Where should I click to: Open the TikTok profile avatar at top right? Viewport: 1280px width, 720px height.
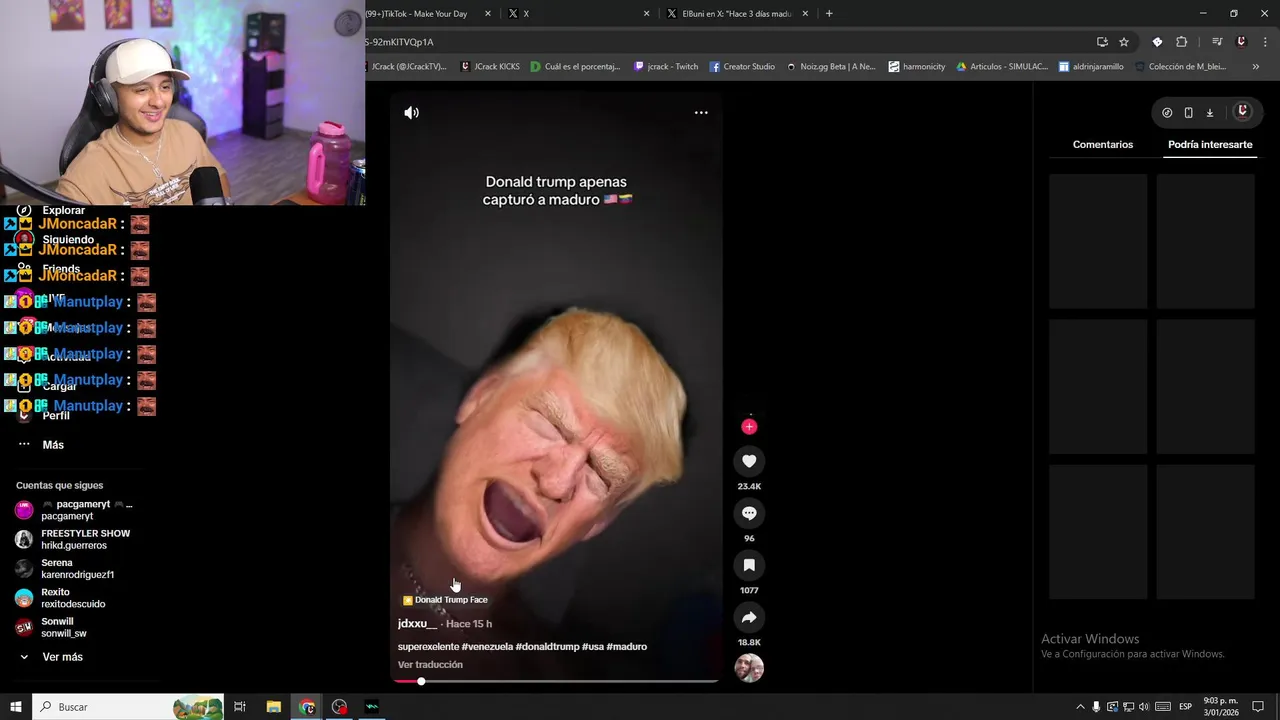pos(1243,112)
